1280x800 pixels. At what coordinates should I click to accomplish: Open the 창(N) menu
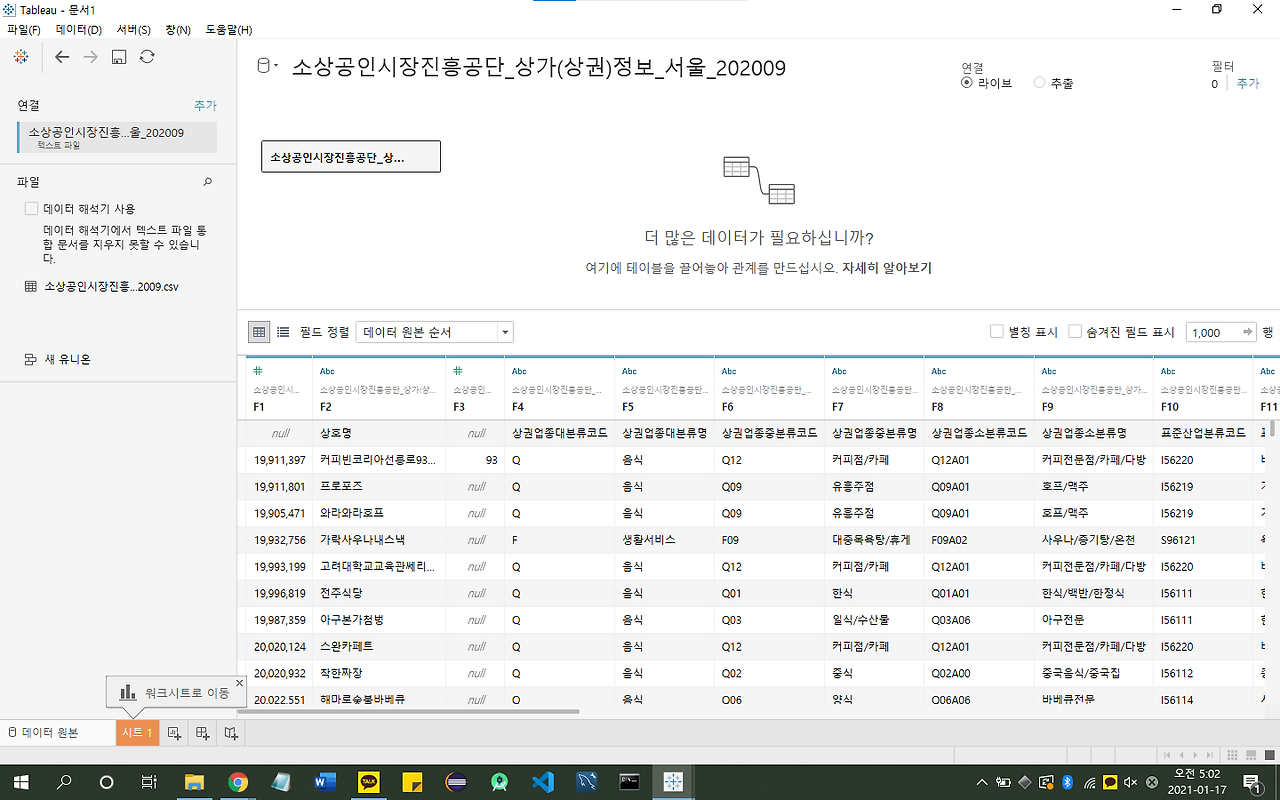click(x=178, y=30)
